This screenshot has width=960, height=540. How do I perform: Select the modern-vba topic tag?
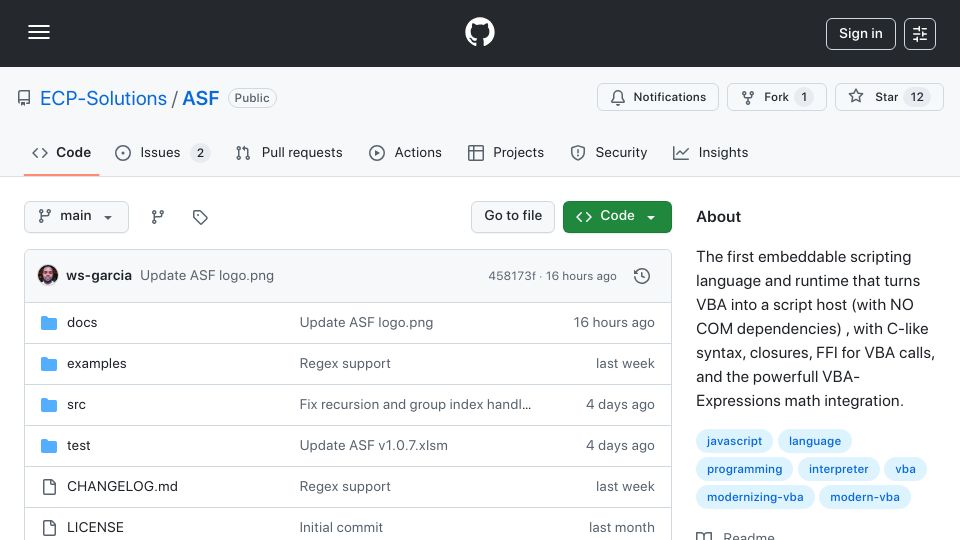click(x=864, y=497)
